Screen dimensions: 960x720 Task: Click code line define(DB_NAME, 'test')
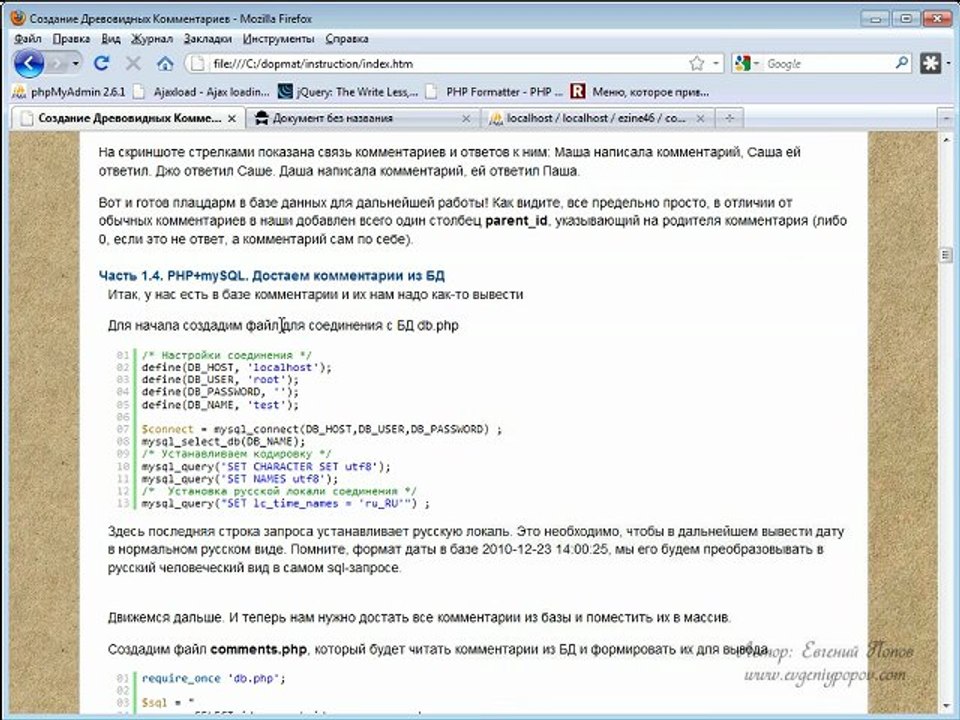[220, 405]
